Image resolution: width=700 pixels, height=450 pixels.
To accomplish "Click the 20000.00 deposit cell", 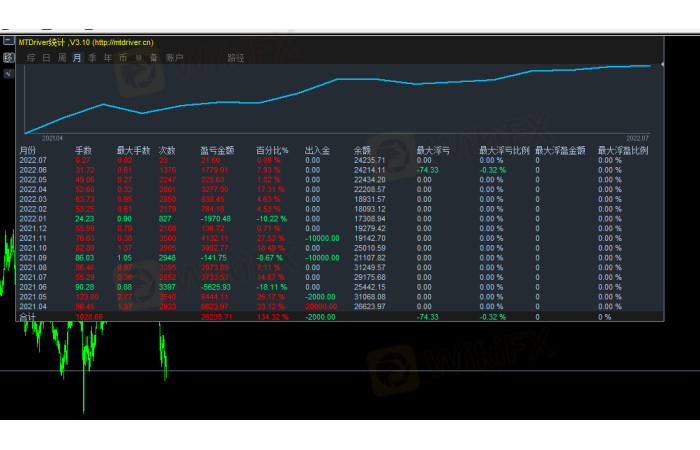I will pos(321,307).
